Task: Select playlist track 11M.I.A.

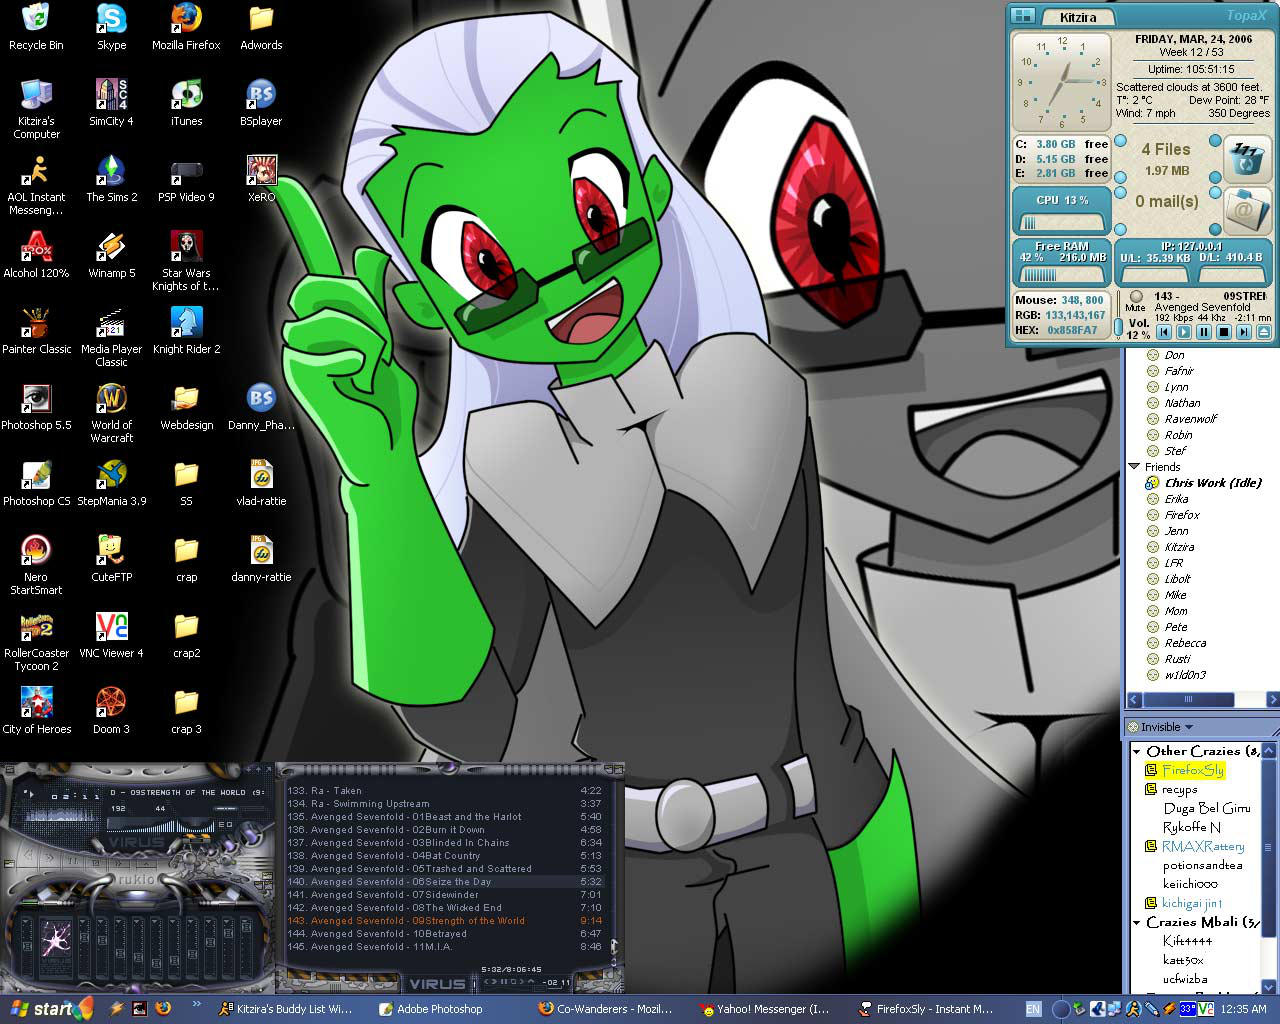Action: [444, 947]
